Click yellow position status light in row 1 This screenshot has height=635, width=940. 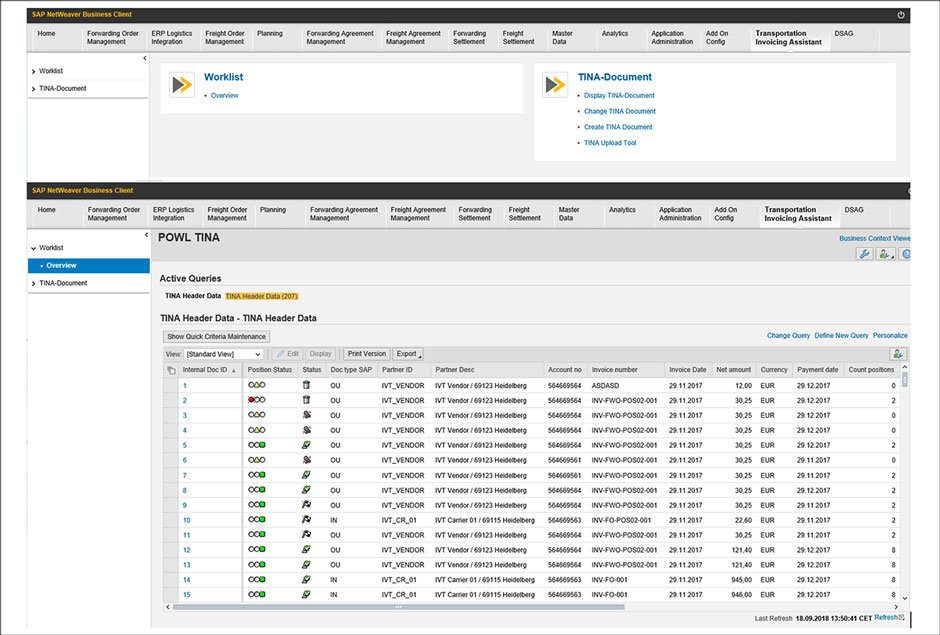coord(257,385)
